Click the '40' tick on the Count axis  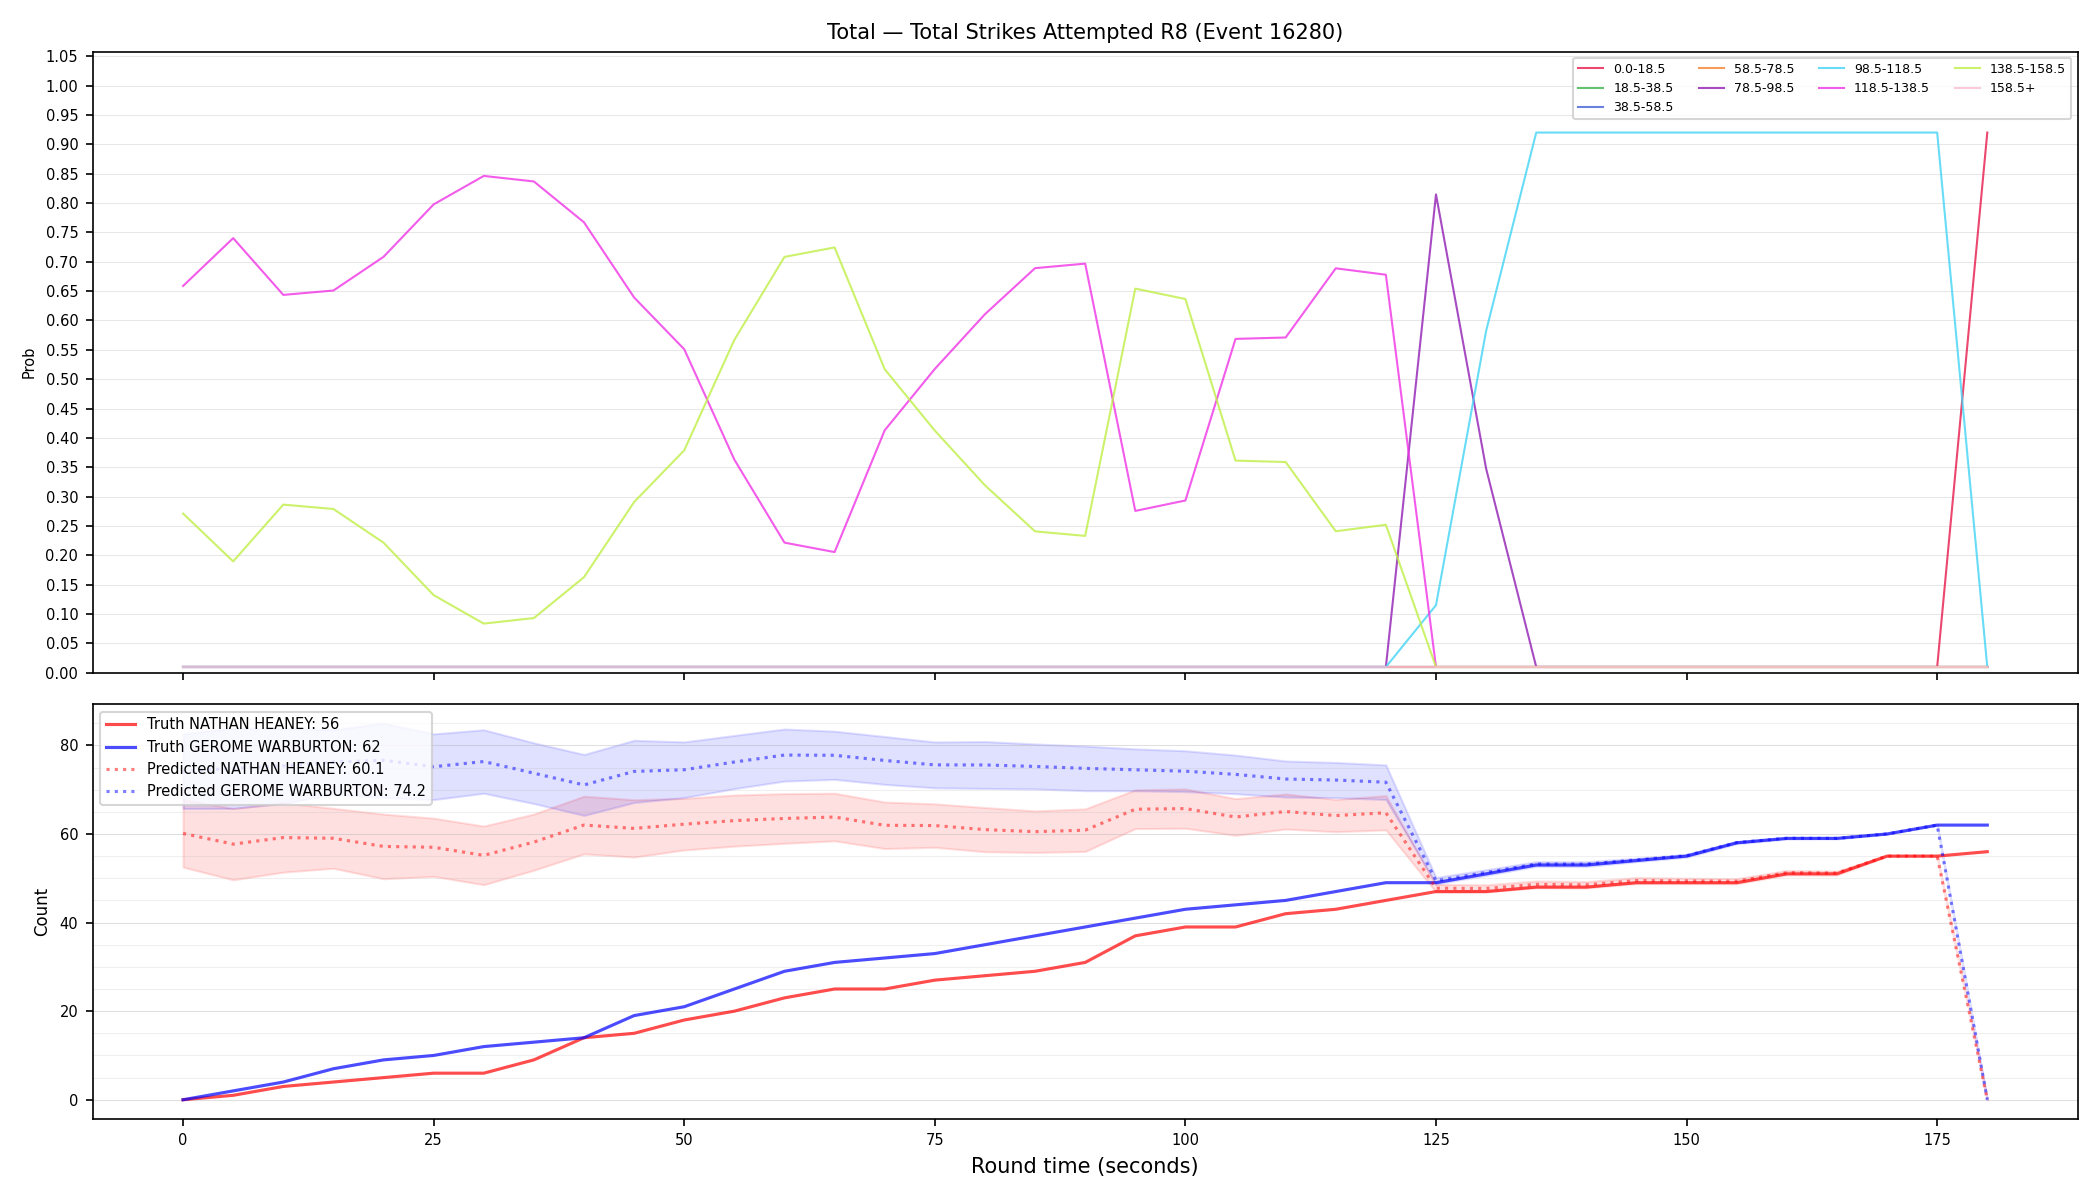coord(69,923)
